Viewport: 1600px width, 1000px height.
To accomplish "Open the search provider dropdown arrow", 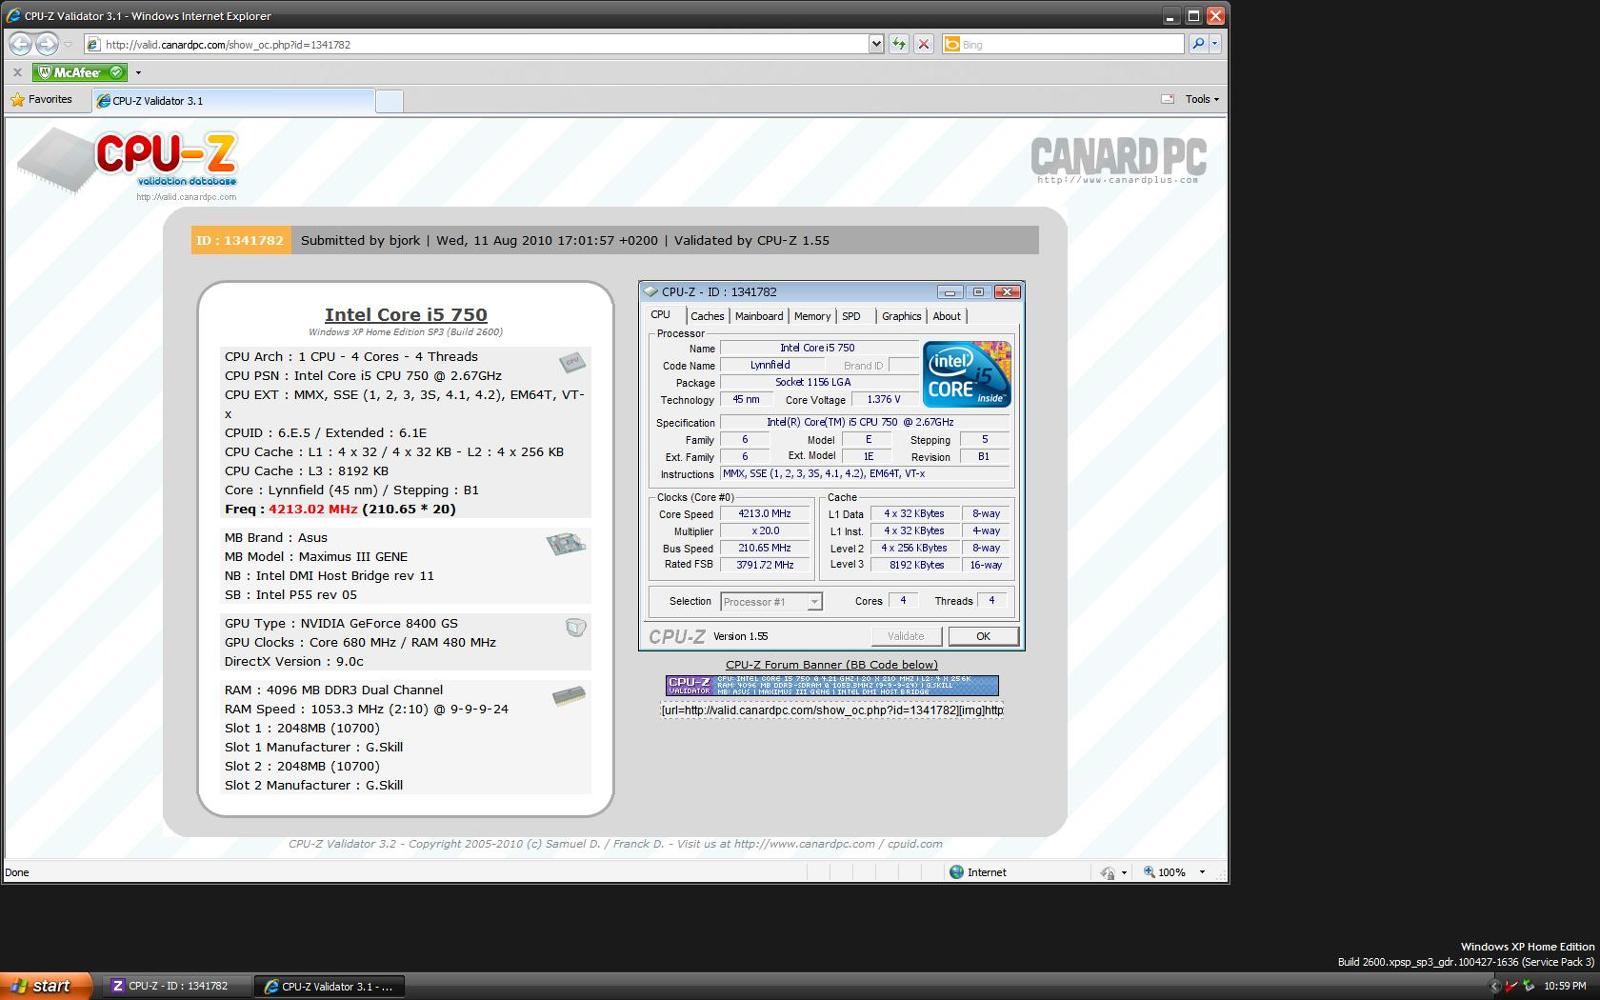I will (1215, 44).
